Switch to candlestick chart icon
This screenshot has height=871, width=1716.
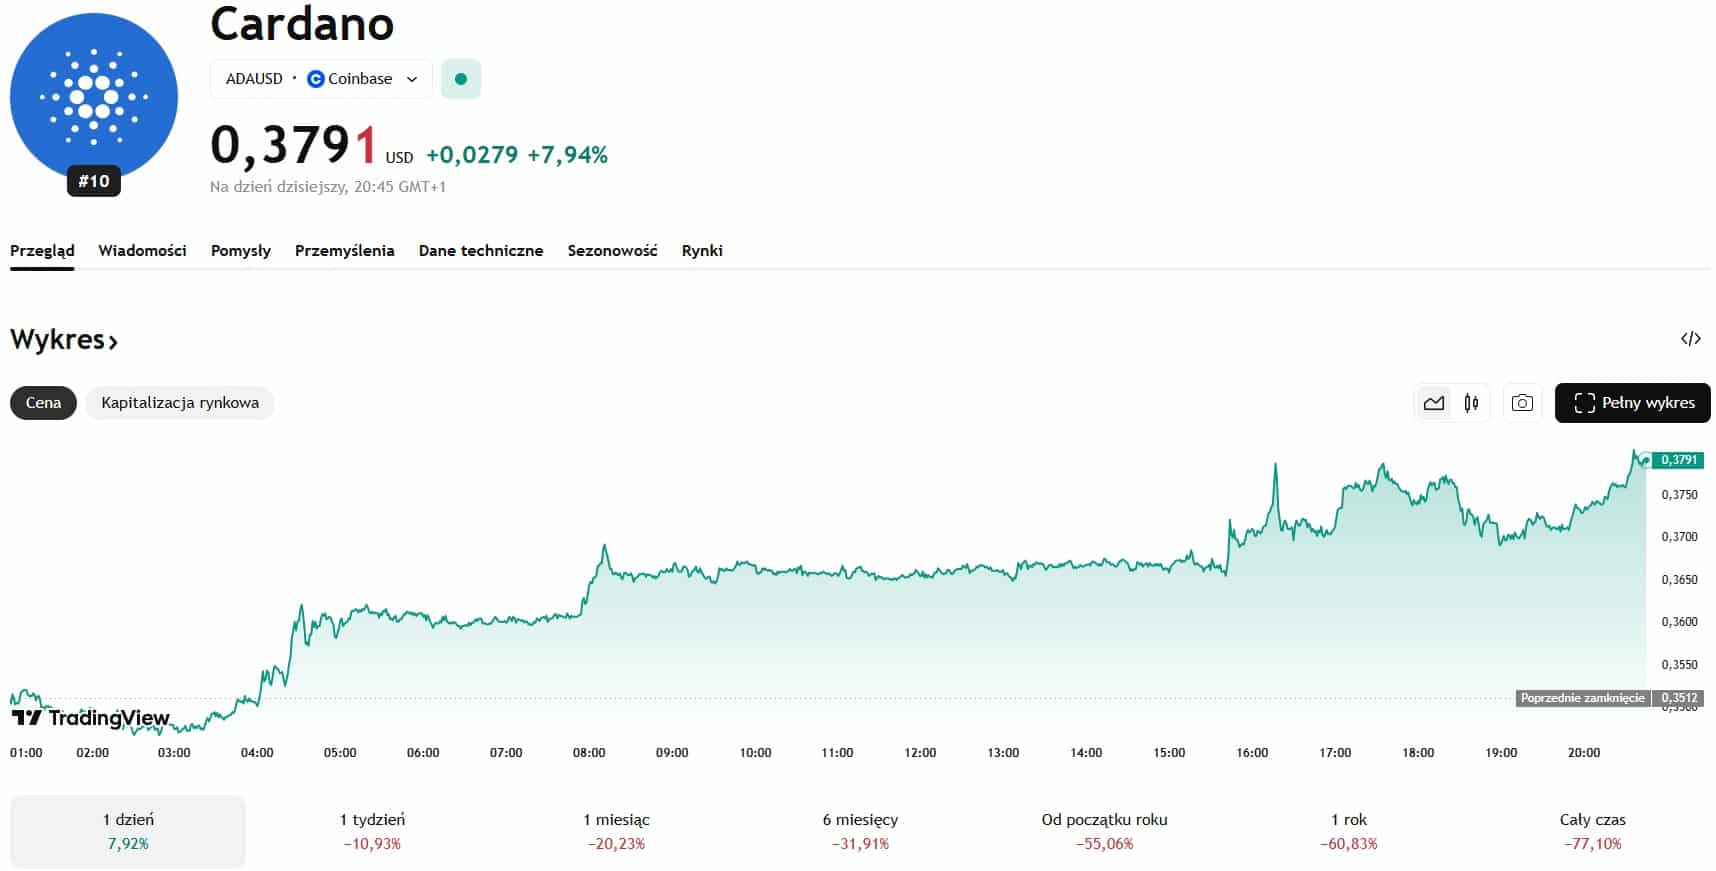pos(1471,403)
